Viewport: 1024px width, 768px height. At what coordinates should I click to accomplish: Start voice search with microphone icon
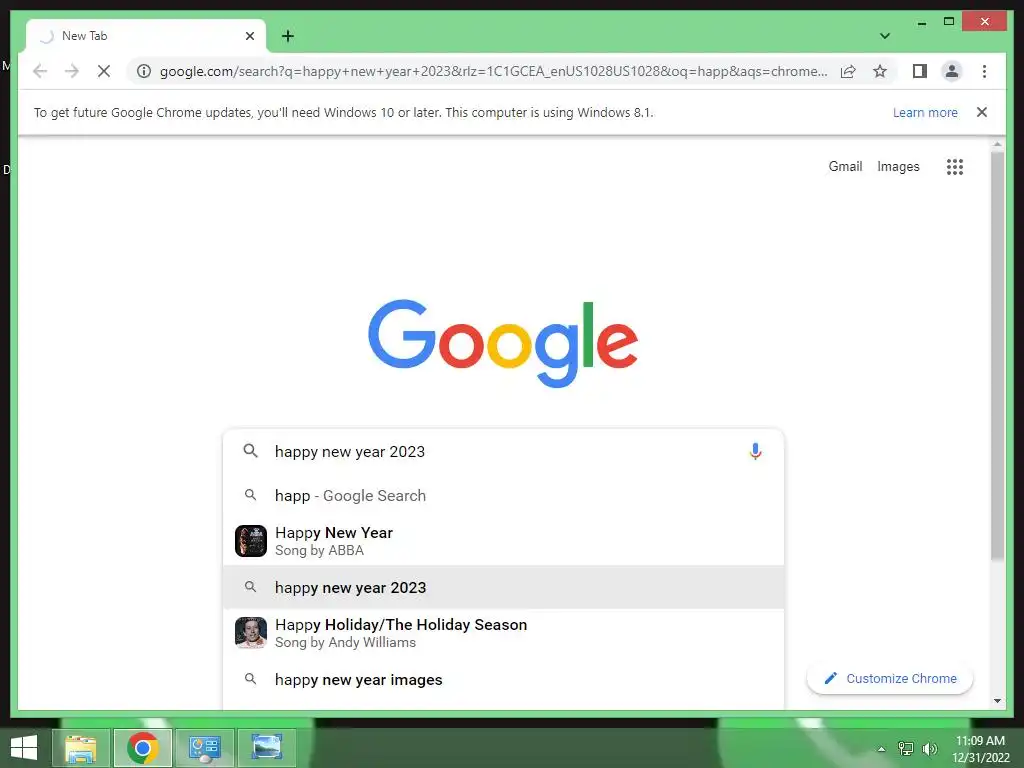pos(755,451)
